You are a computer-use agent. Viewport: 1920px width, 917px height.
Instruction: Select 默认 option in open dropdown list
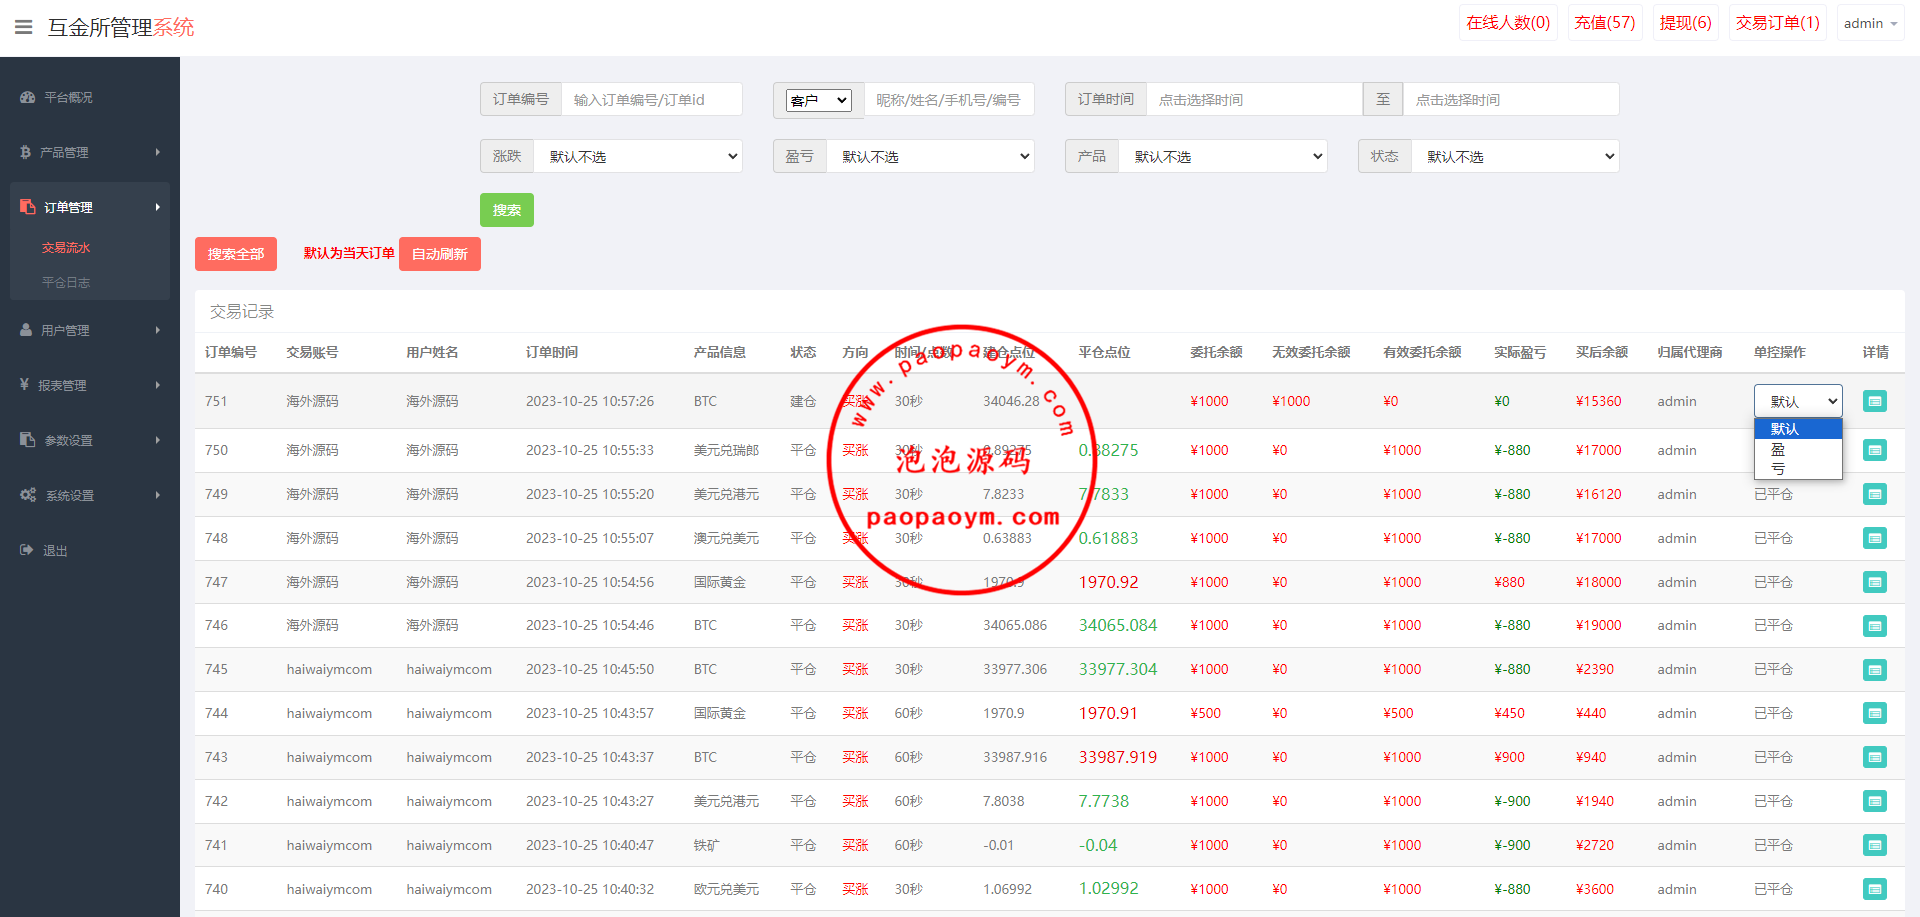pos(1798,429)
